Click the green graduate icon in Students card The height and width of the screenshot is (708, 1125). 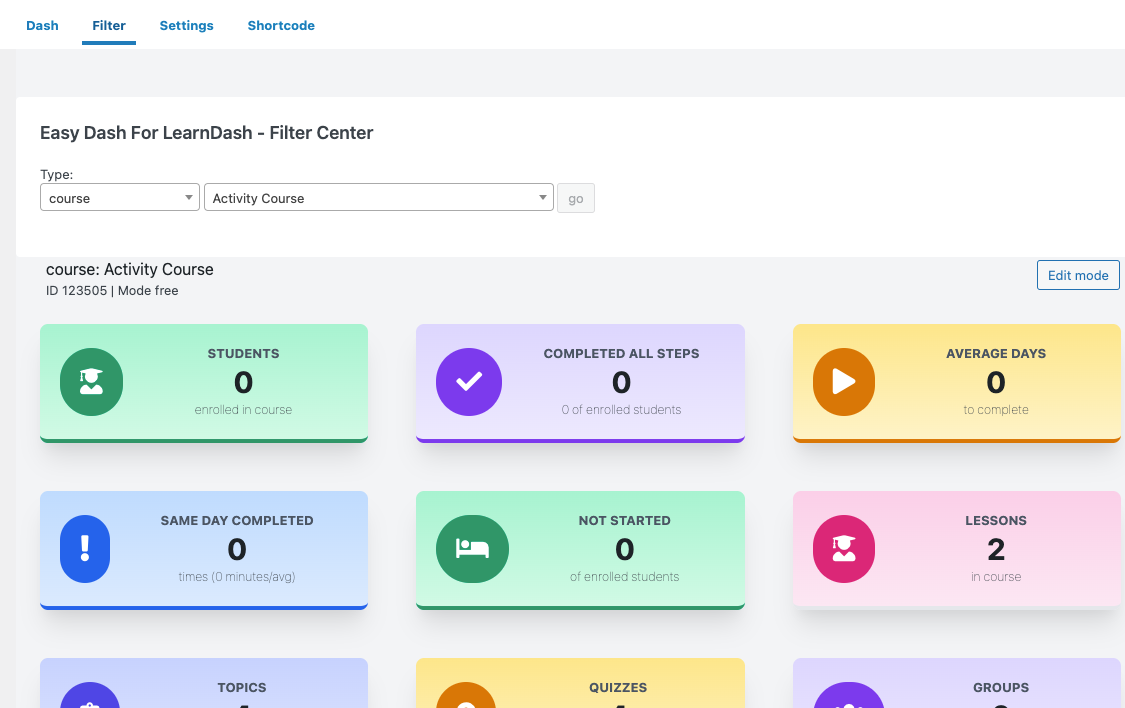(91, 382)
